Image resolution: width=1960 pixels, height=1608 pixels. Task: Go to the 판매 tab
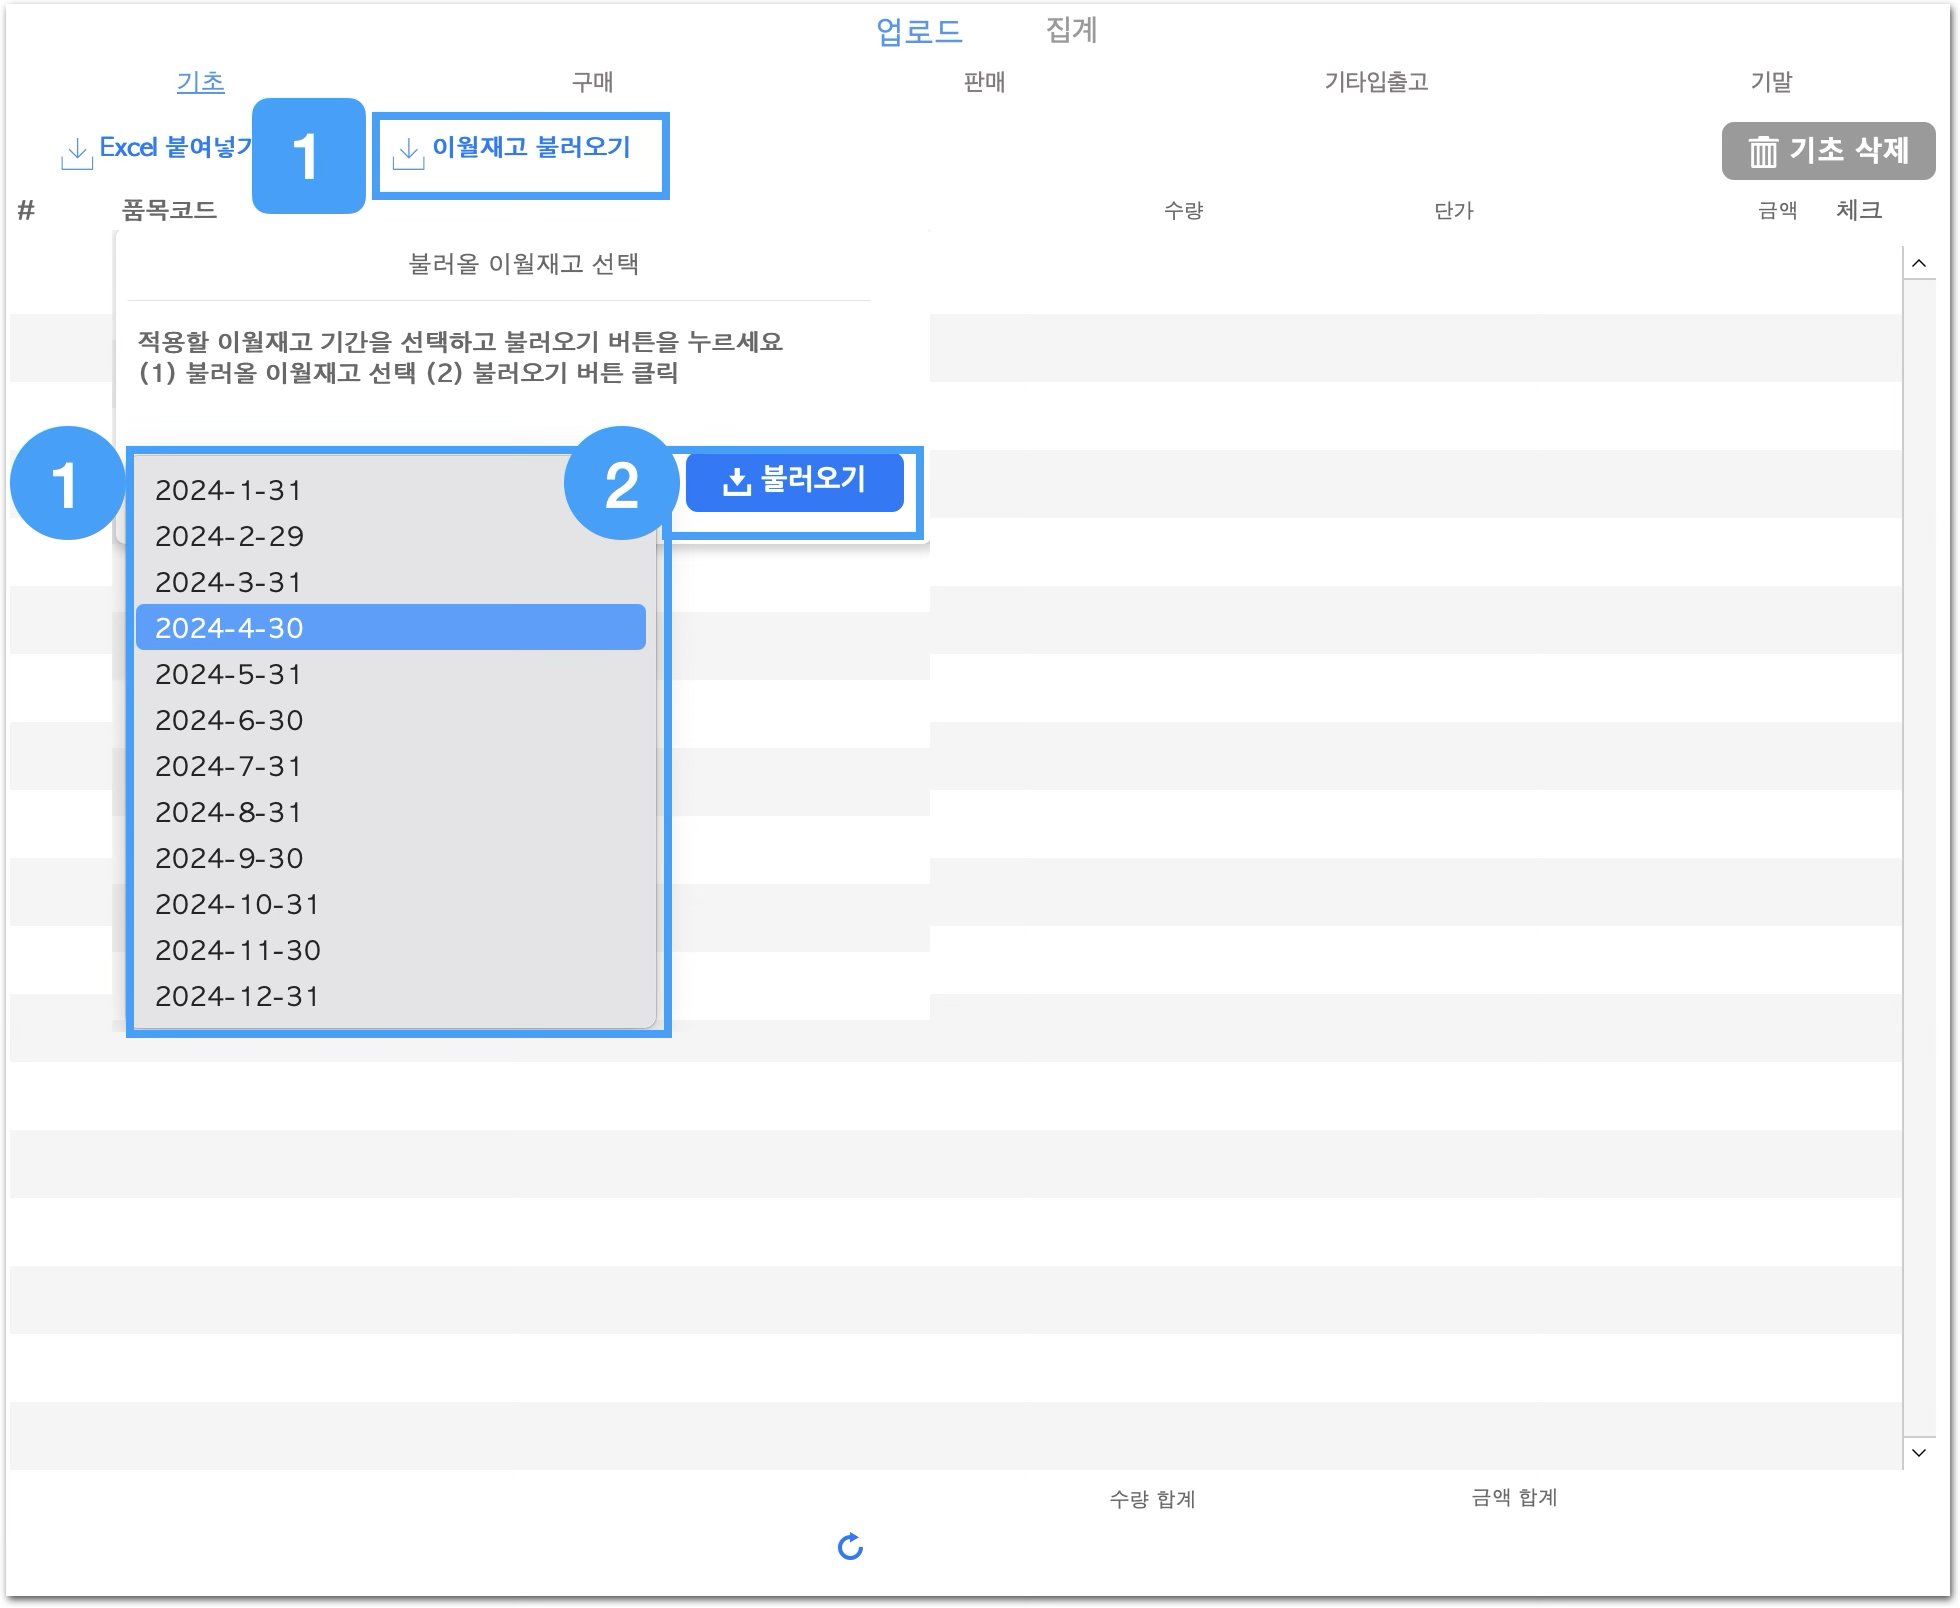coord(984,82)
